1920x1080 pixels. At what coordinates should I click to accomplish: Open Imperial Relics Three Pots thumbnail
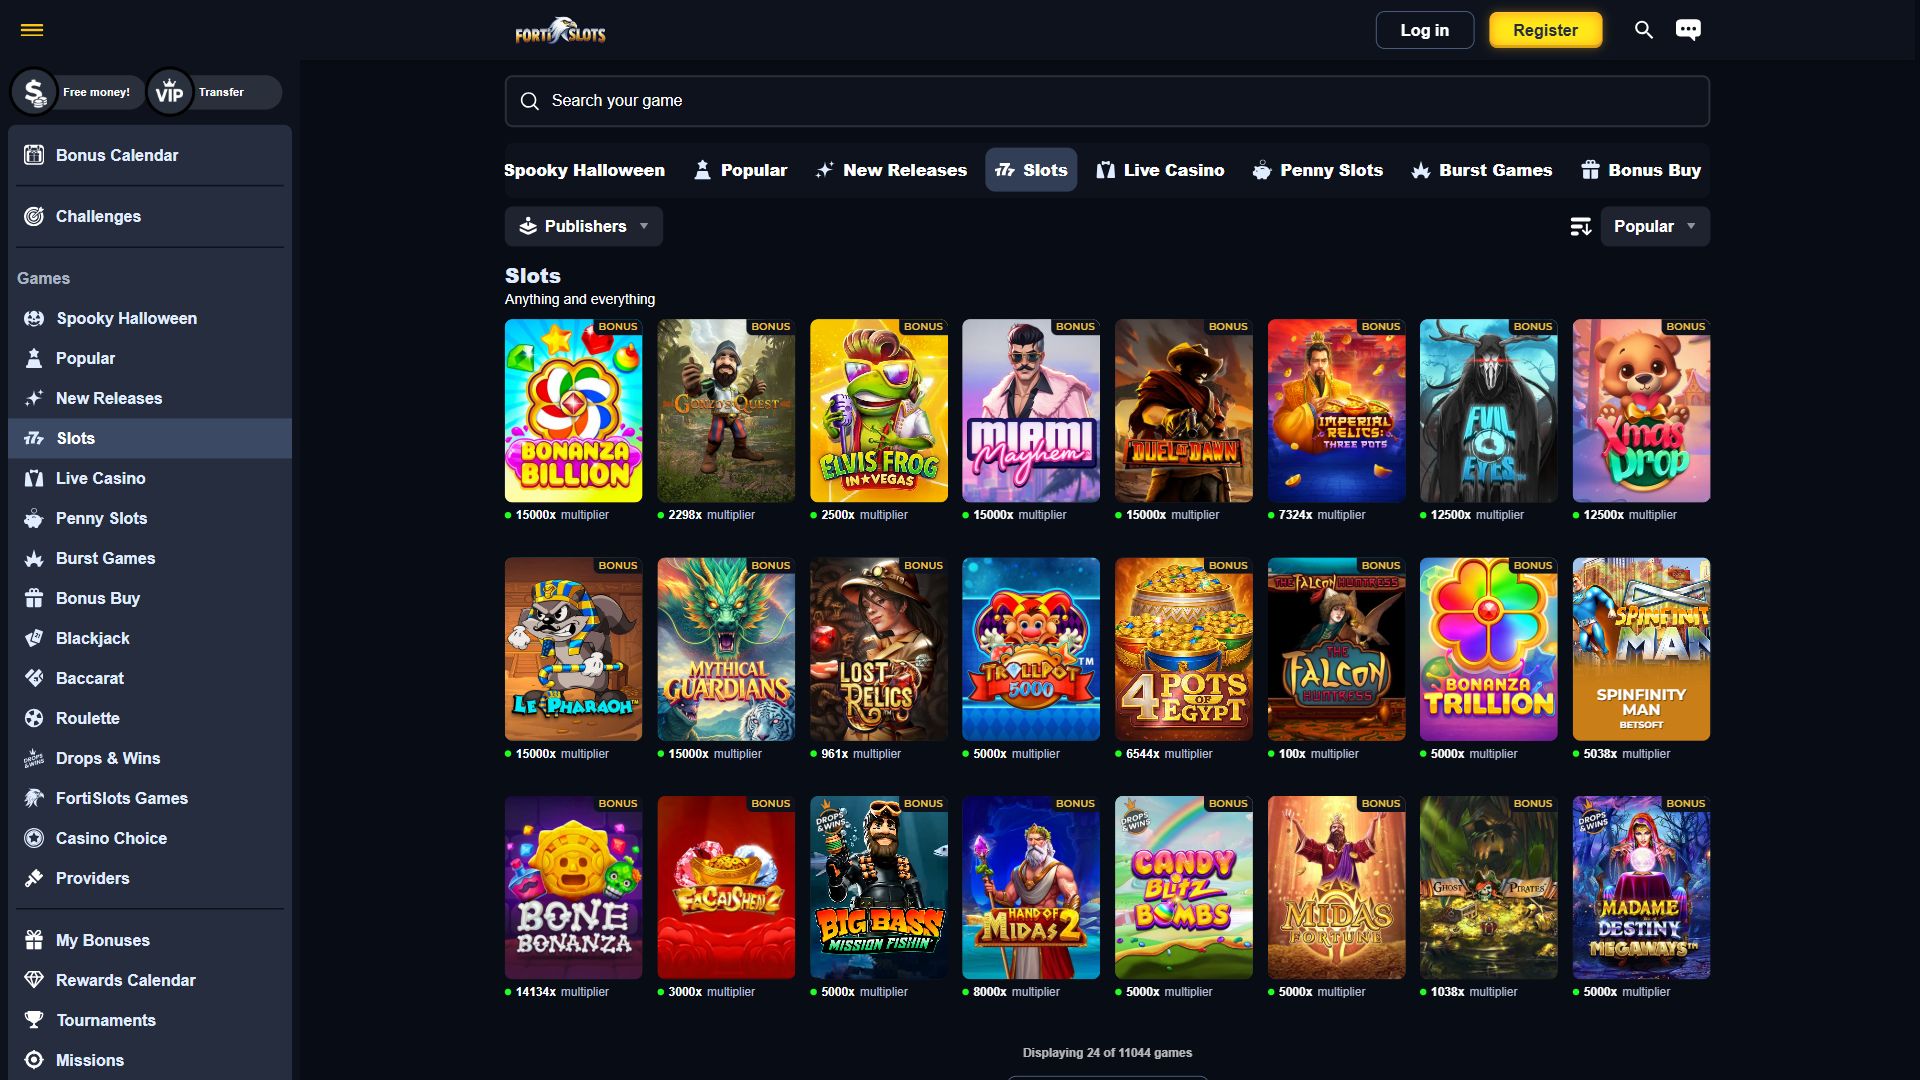tap(1336, 411)
